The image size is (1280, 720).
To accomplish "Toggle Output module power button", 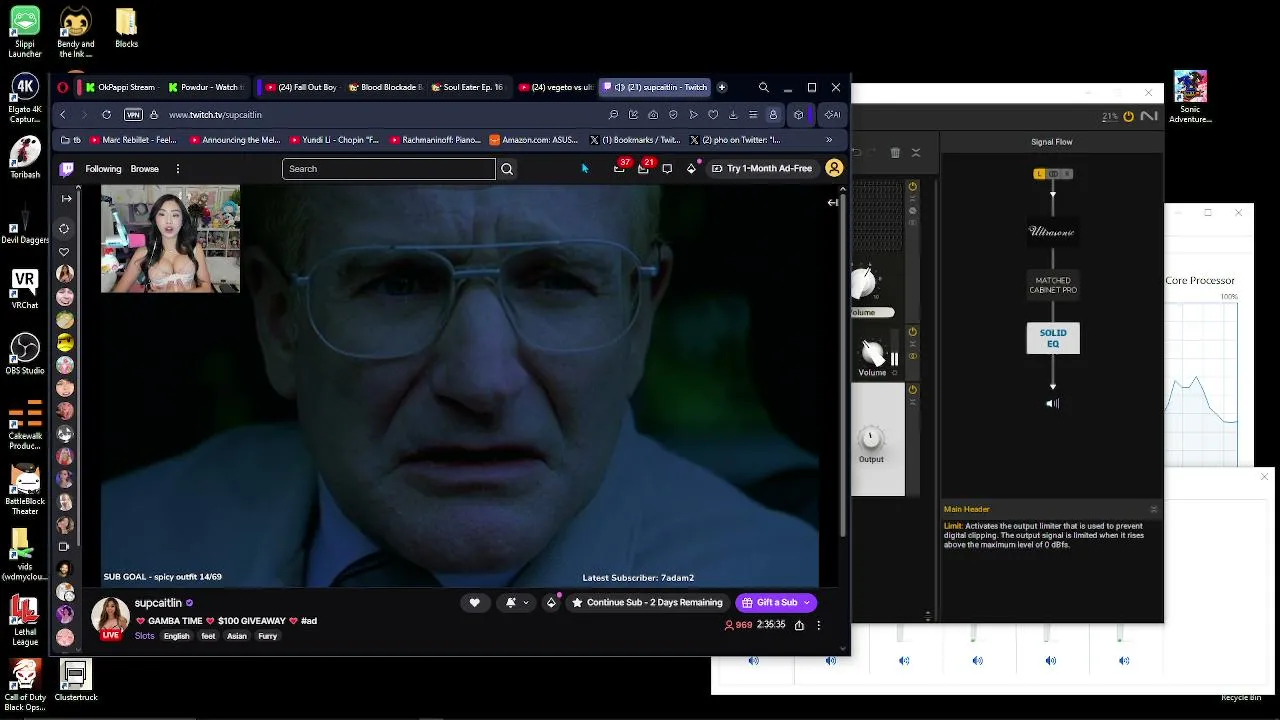I will (912, 389).
